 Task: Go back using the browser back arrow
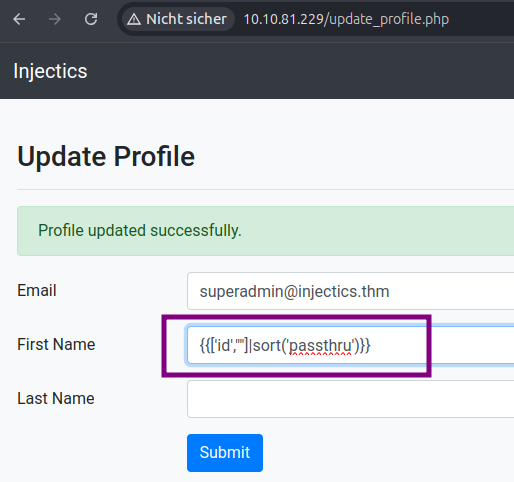tap(19, 19)
